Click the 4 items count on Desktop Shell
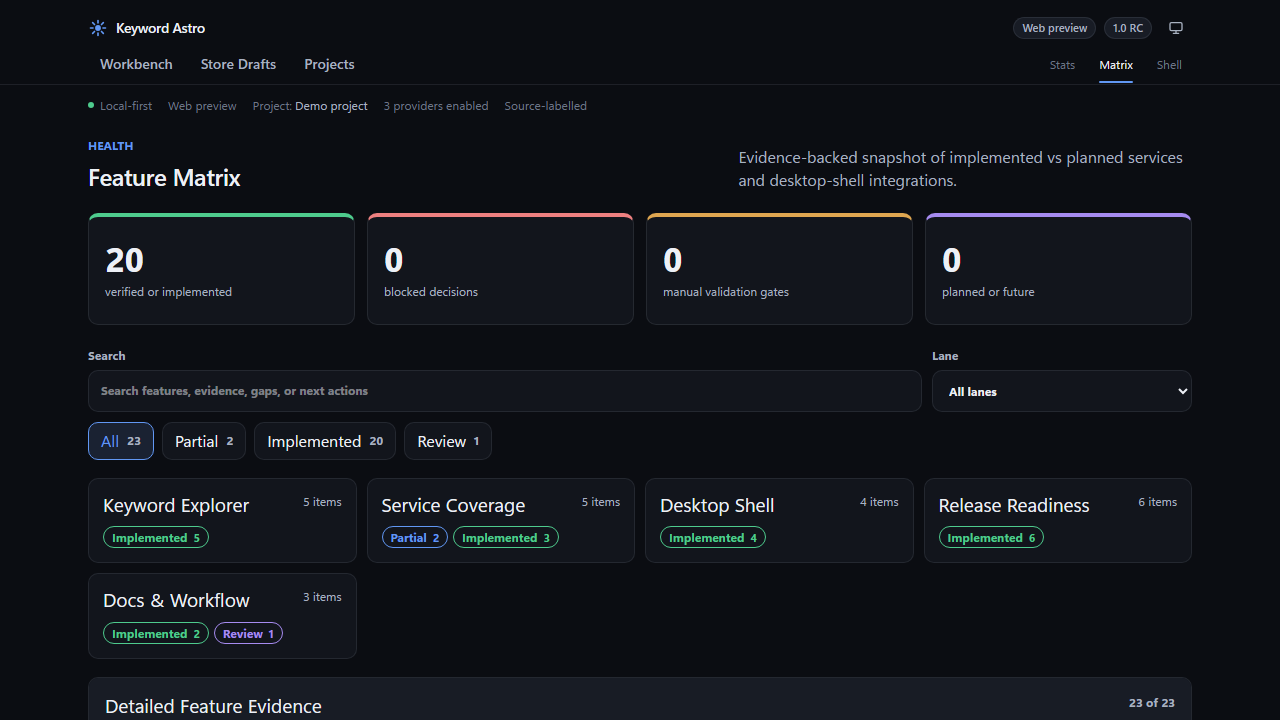Viewport: 1280px width, 720px height. pyautogui.click(x=879, y=502)
